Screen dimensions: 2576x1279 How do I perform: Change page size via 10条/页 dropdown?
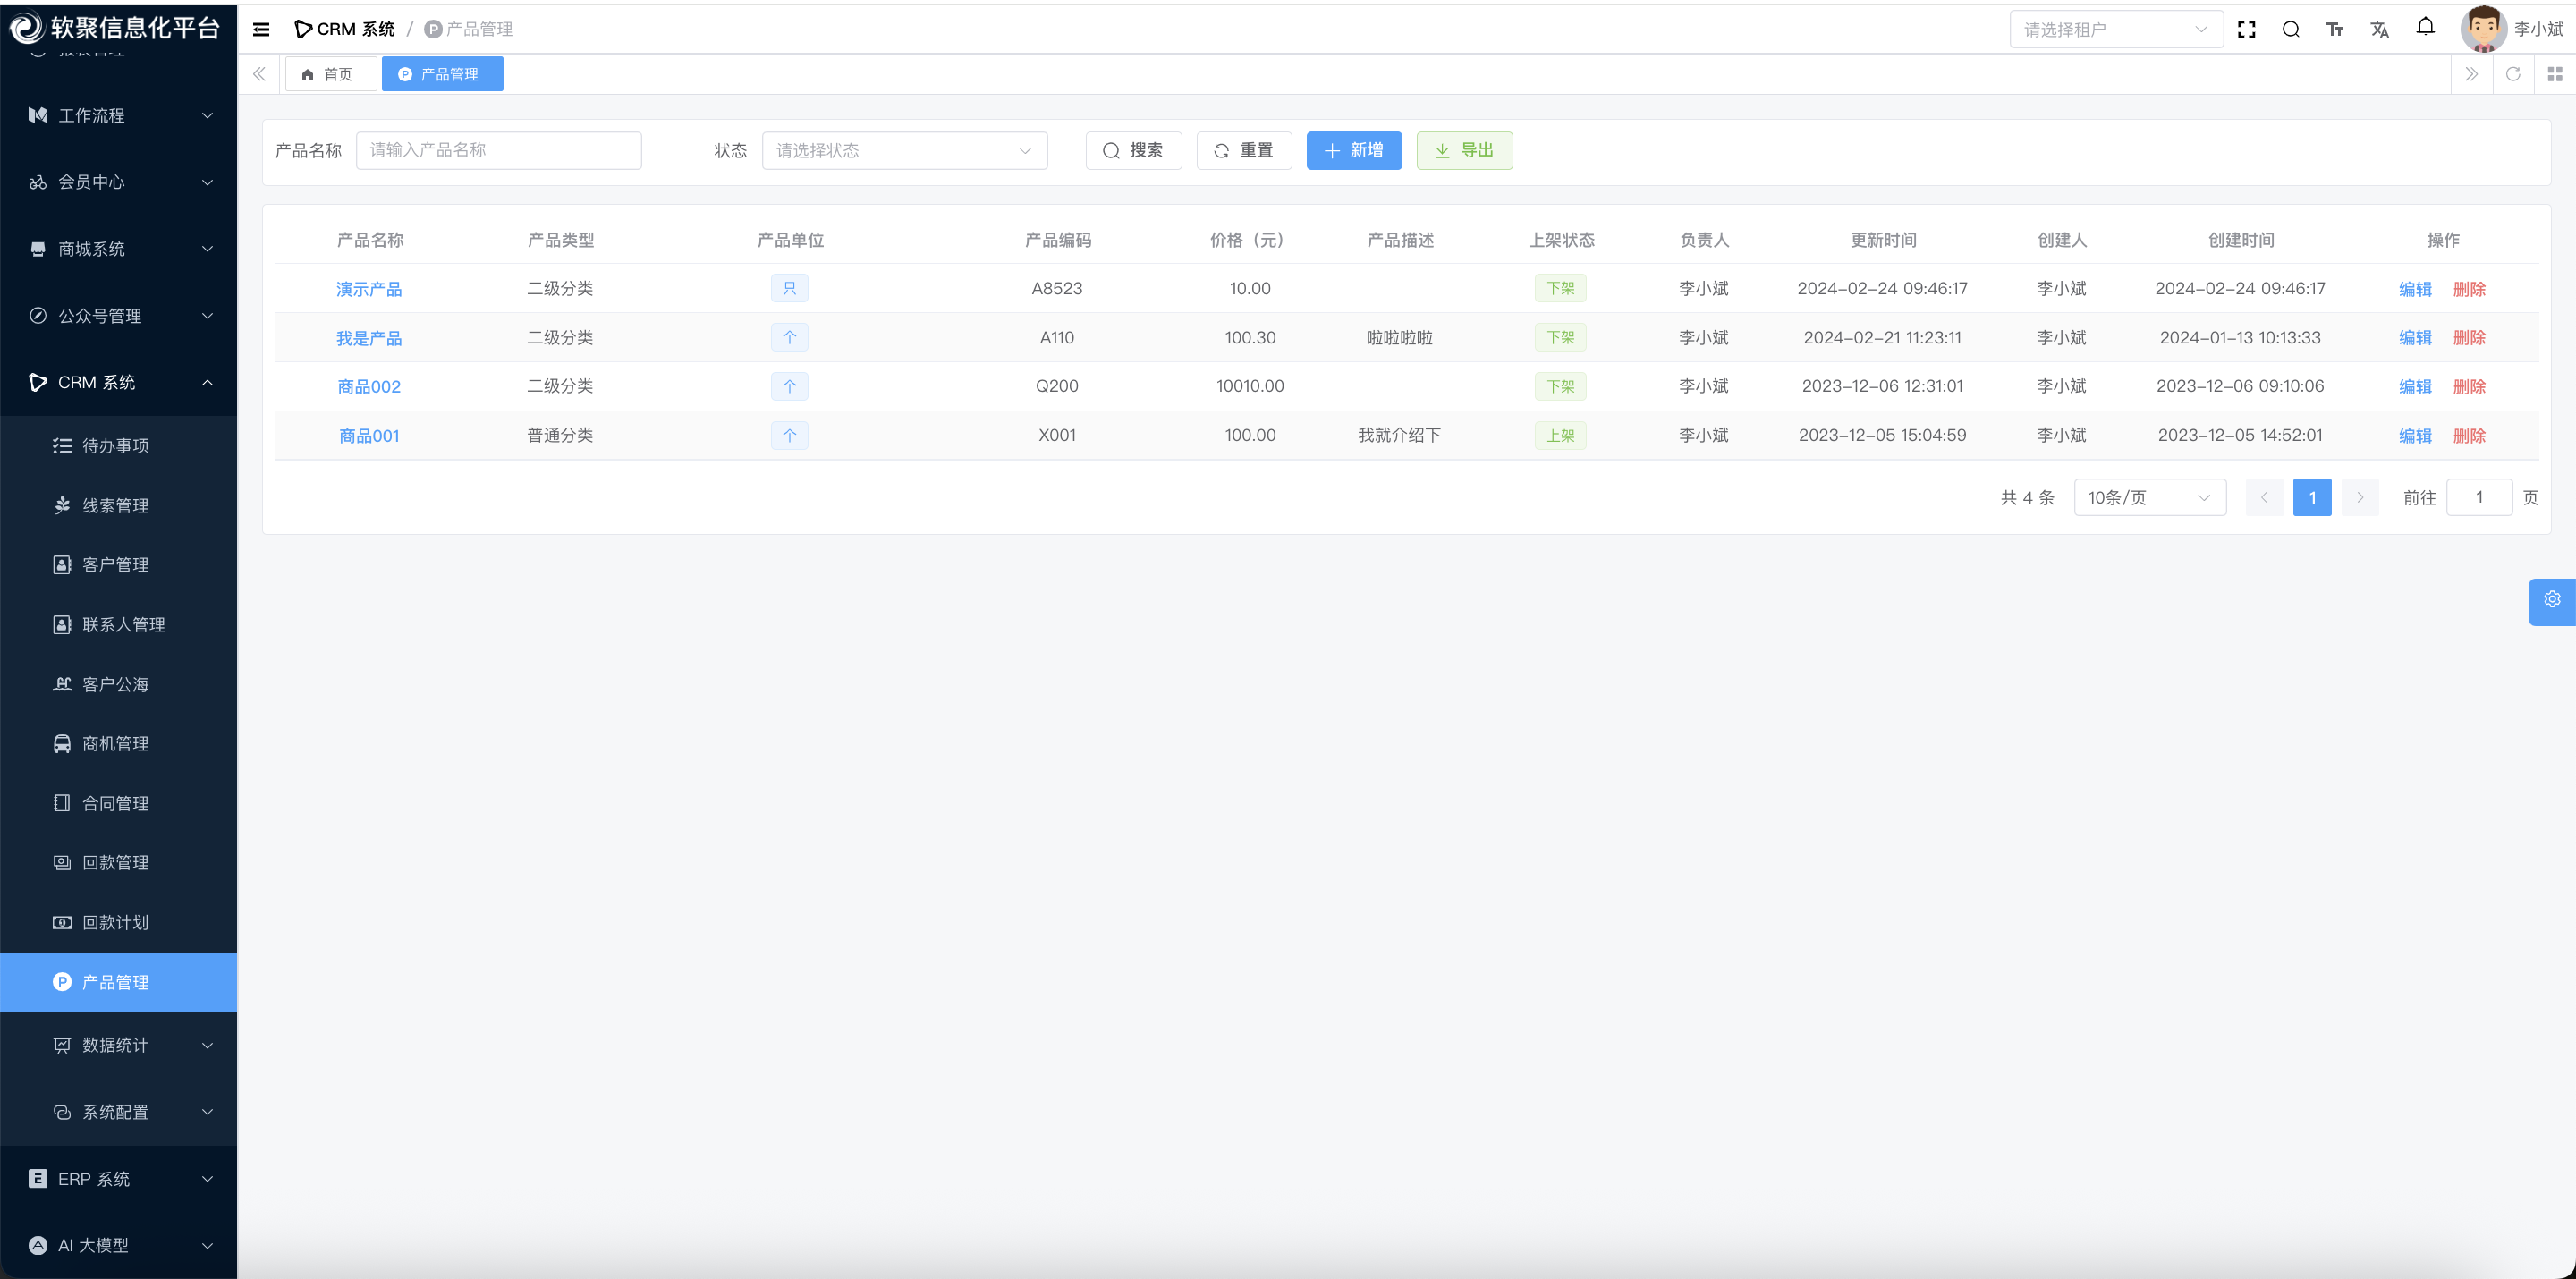[x=2149, y=498]
